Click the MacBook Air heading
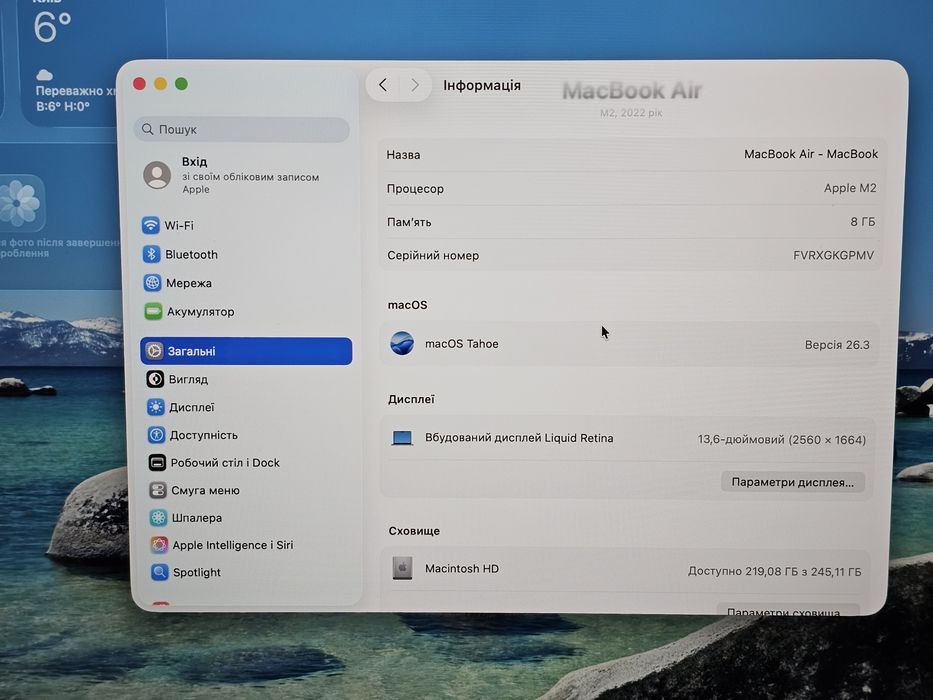The image size is (933, 700). [x=632, y=90]
